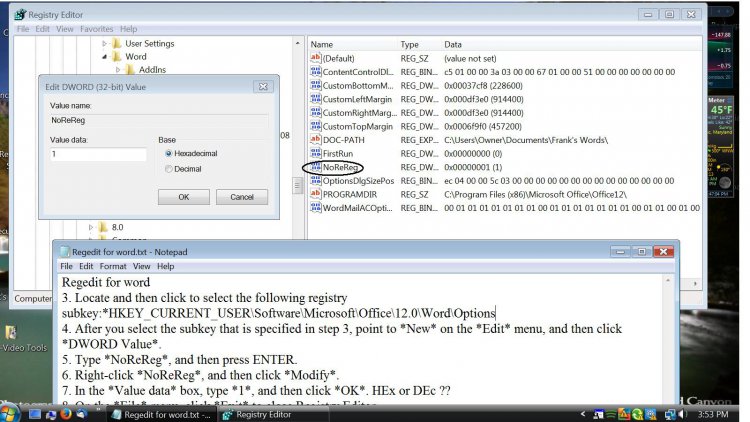Click the FirstRun value icon

coord(315,154)
